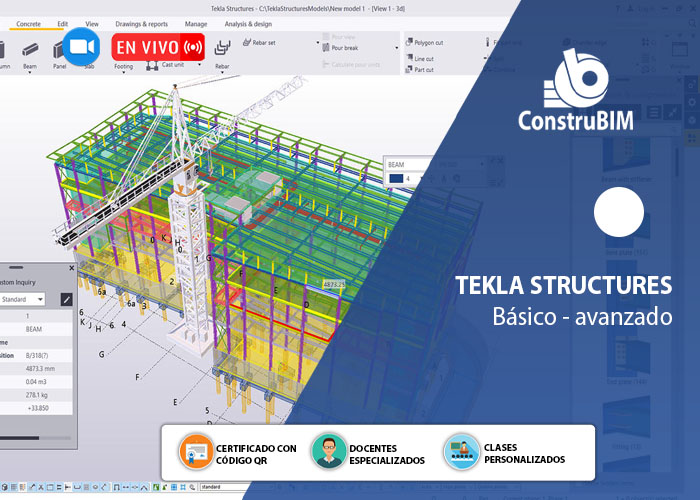Expand the Rebar dropdown arrow

click(222, 72)
